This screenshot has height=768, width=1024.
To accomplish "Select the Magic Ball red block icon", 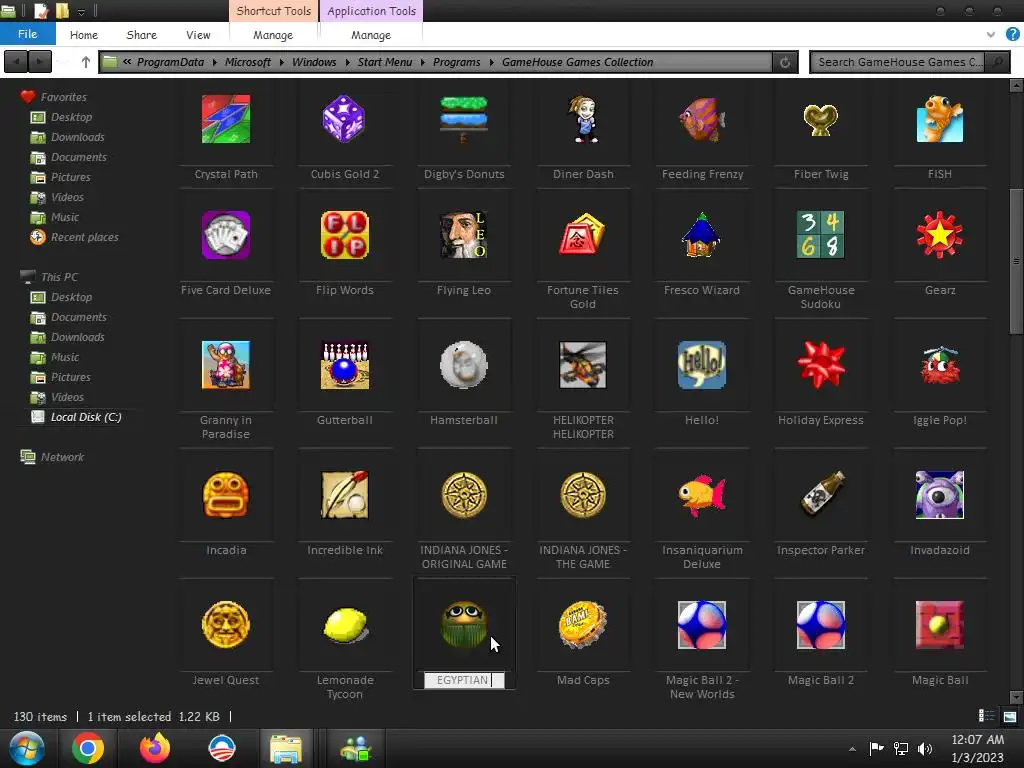I will tap(940, 625).
